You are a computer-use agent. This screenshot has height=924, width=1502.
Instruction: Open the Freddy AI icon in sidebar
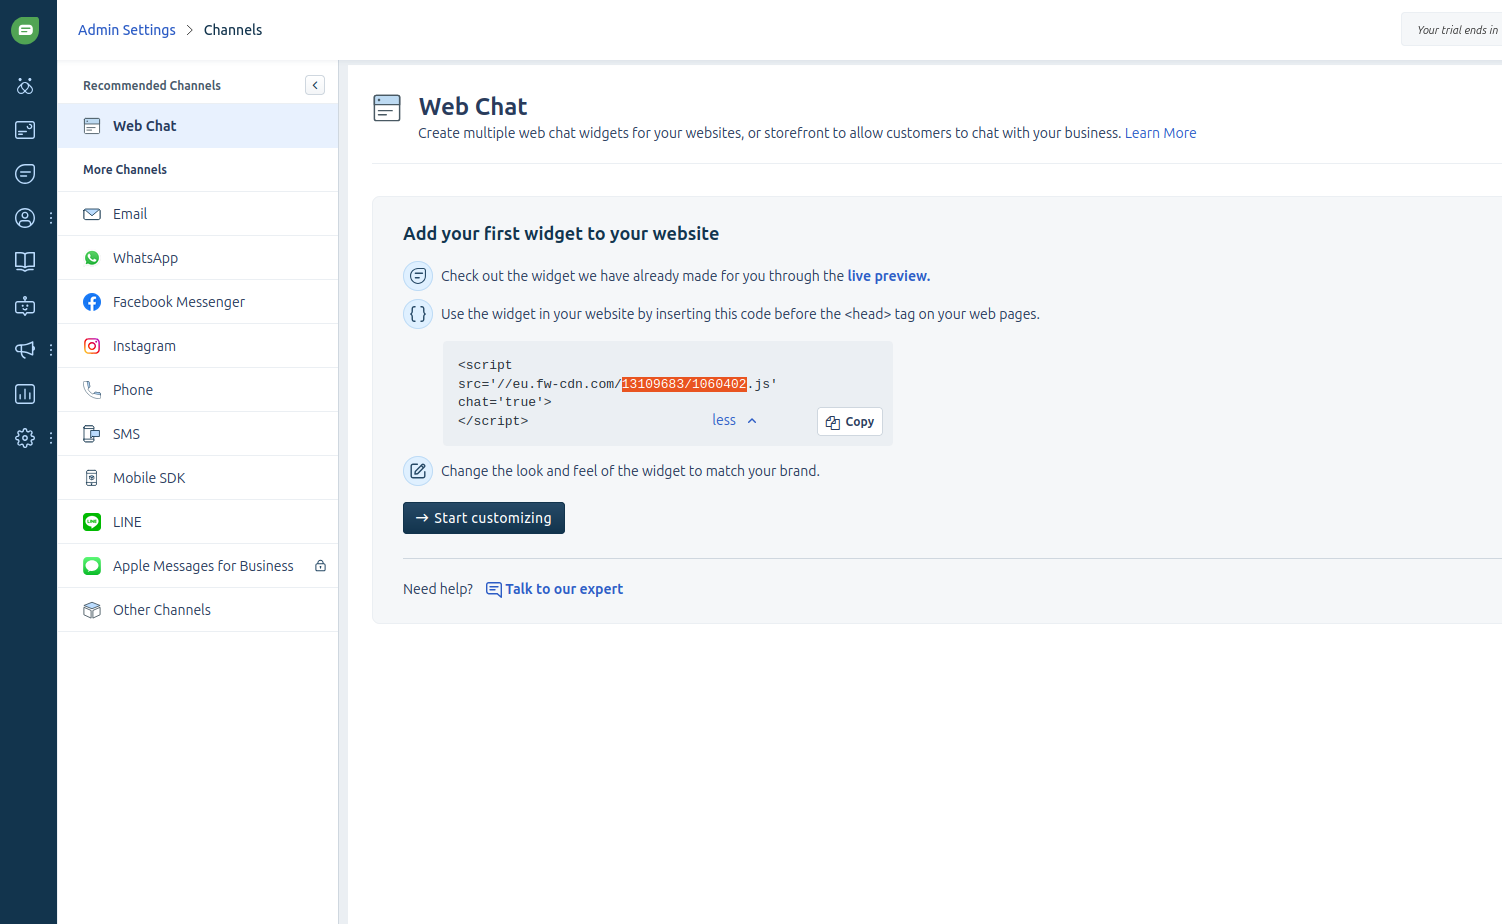point(25,85)
